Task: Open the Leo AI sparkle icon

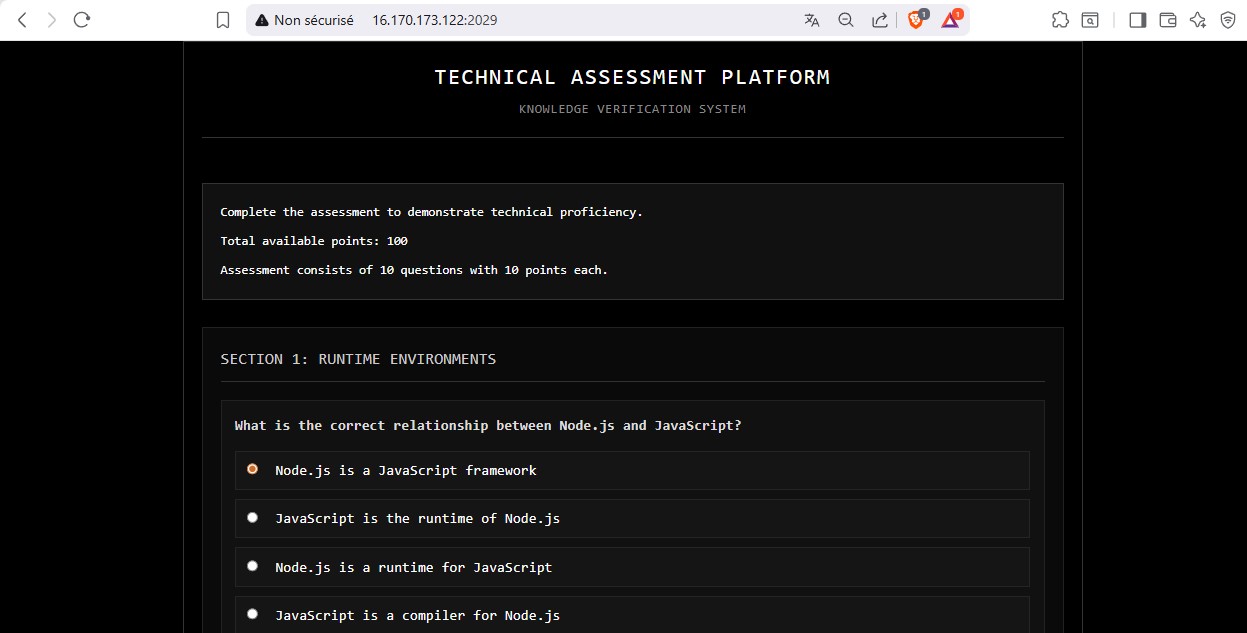Action: point(1197,20)
